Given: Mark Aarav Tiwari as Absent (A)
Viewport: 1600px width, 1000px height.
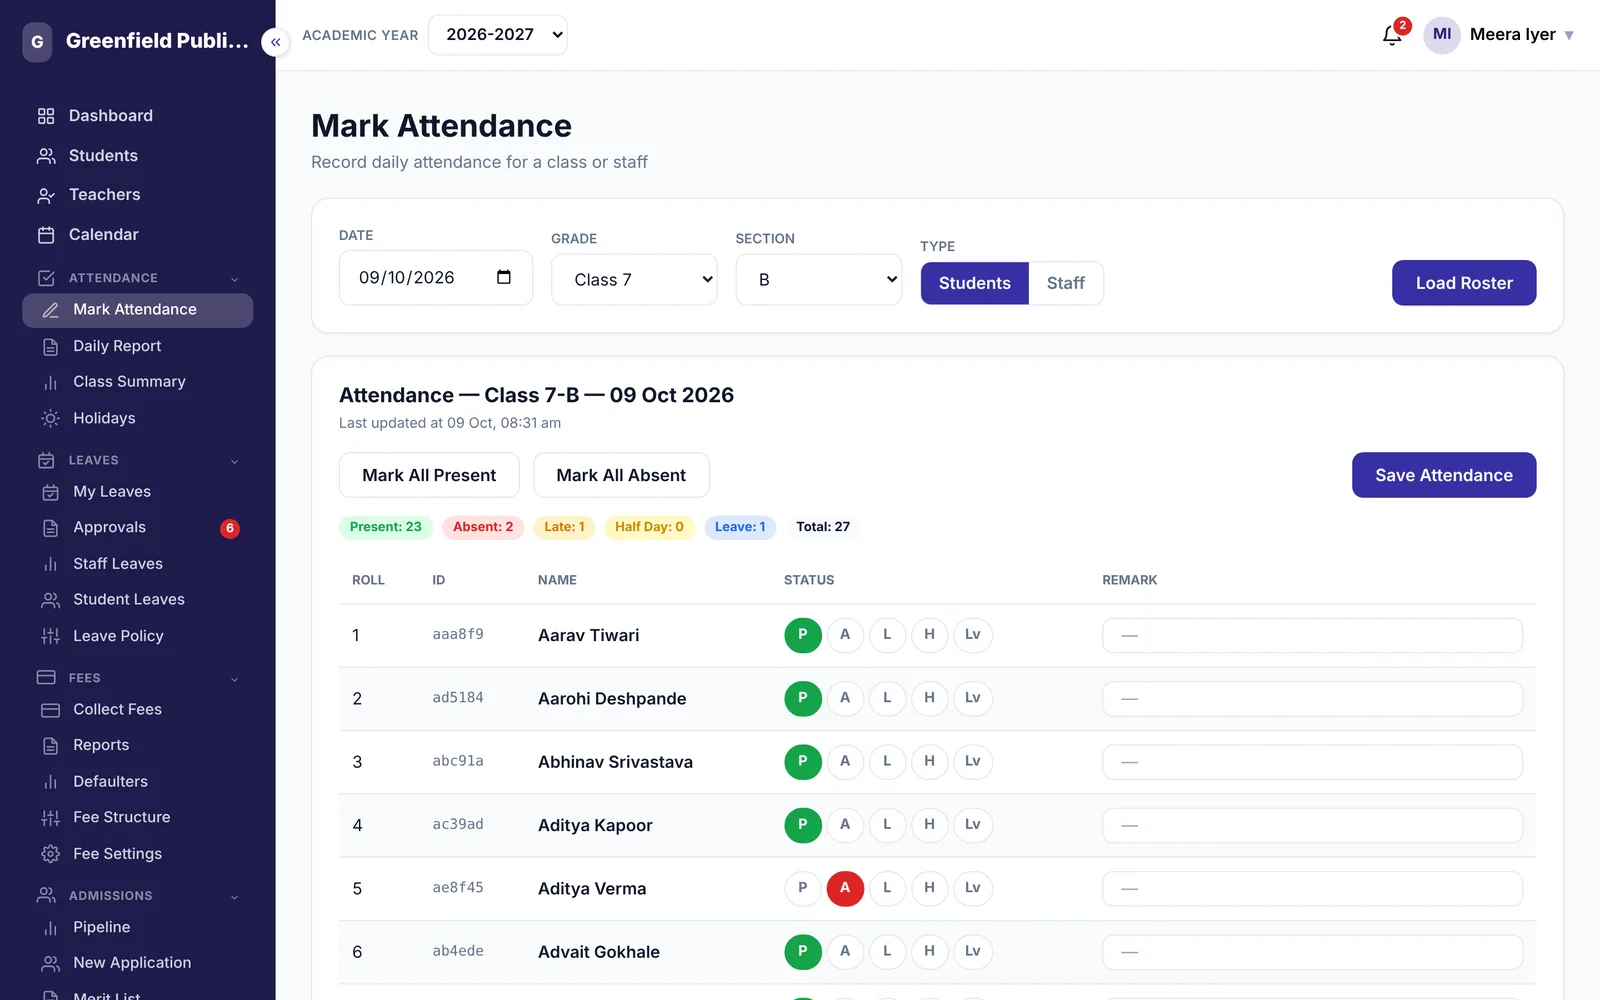Looking at the screenshot, I should [845, 635].
